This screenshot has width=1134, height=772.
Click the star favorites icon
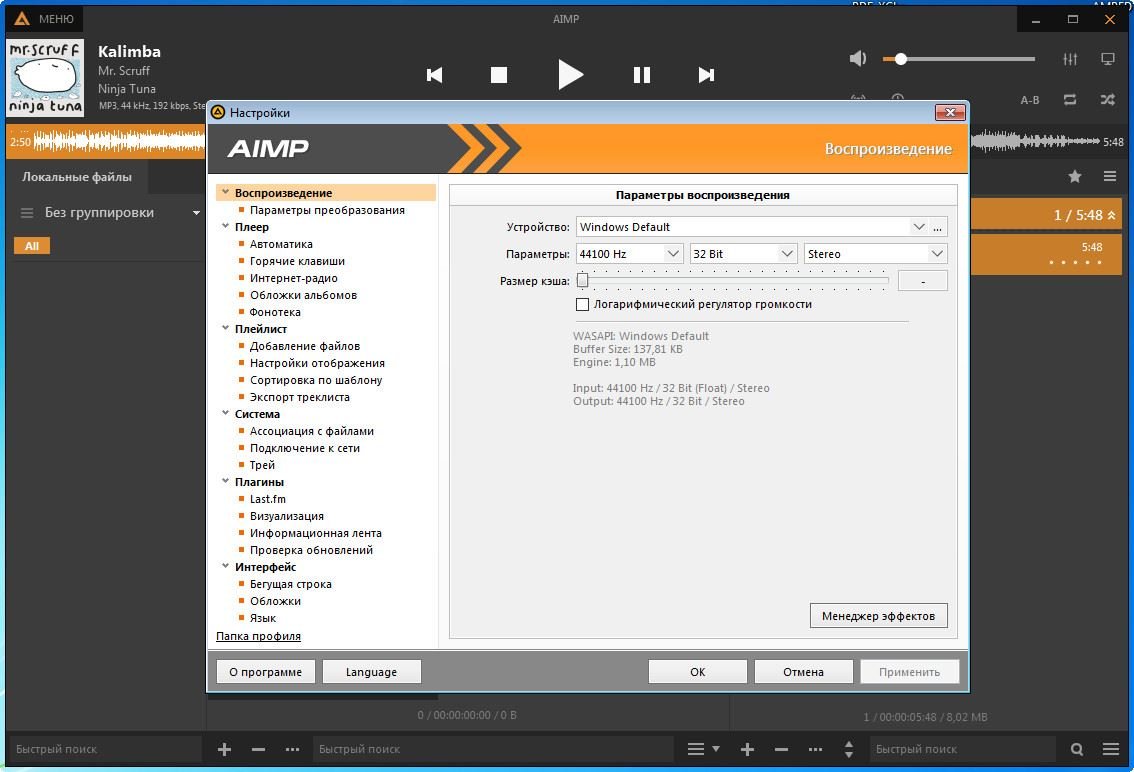(x=1075, y=177)
